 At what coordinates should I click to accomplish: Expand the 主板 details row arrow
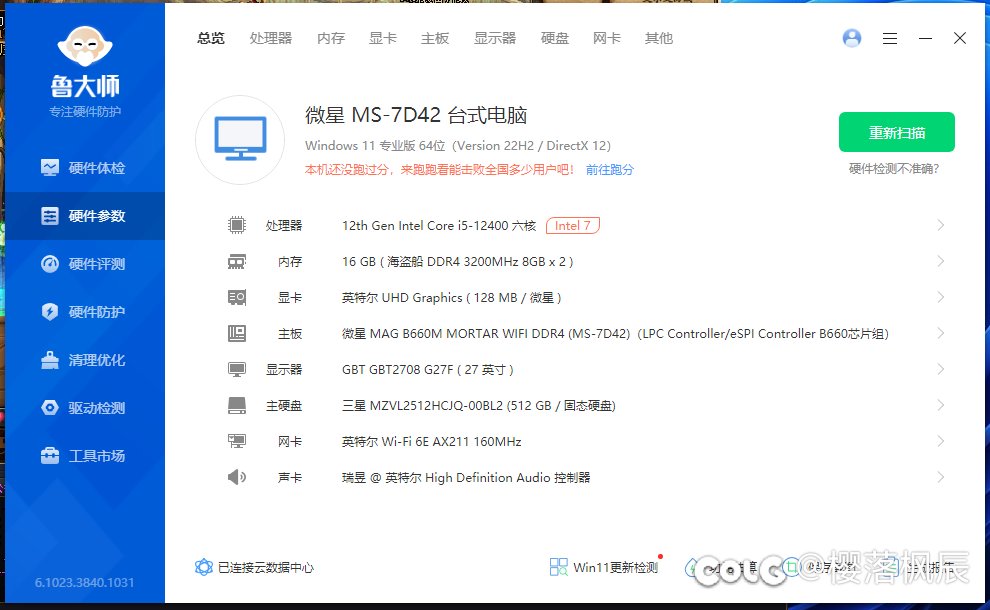pos(940,333)
